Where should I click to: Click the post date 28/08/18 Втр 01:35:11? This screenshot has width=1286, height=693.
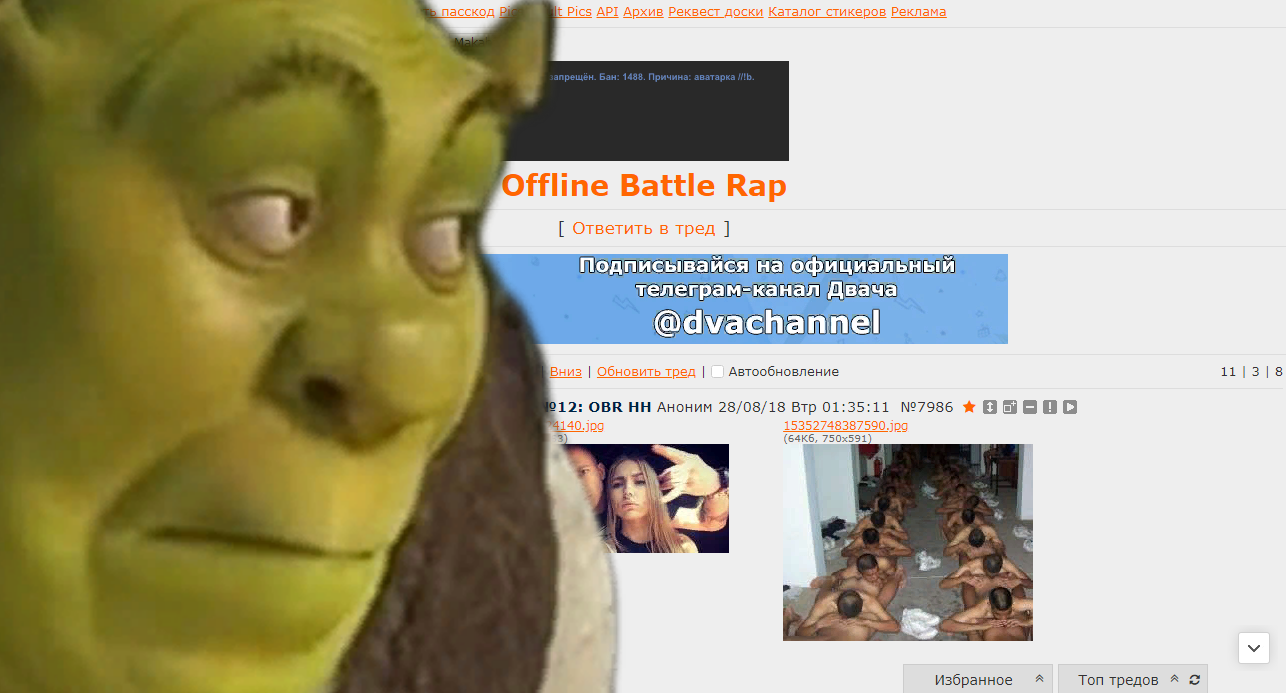804,407
